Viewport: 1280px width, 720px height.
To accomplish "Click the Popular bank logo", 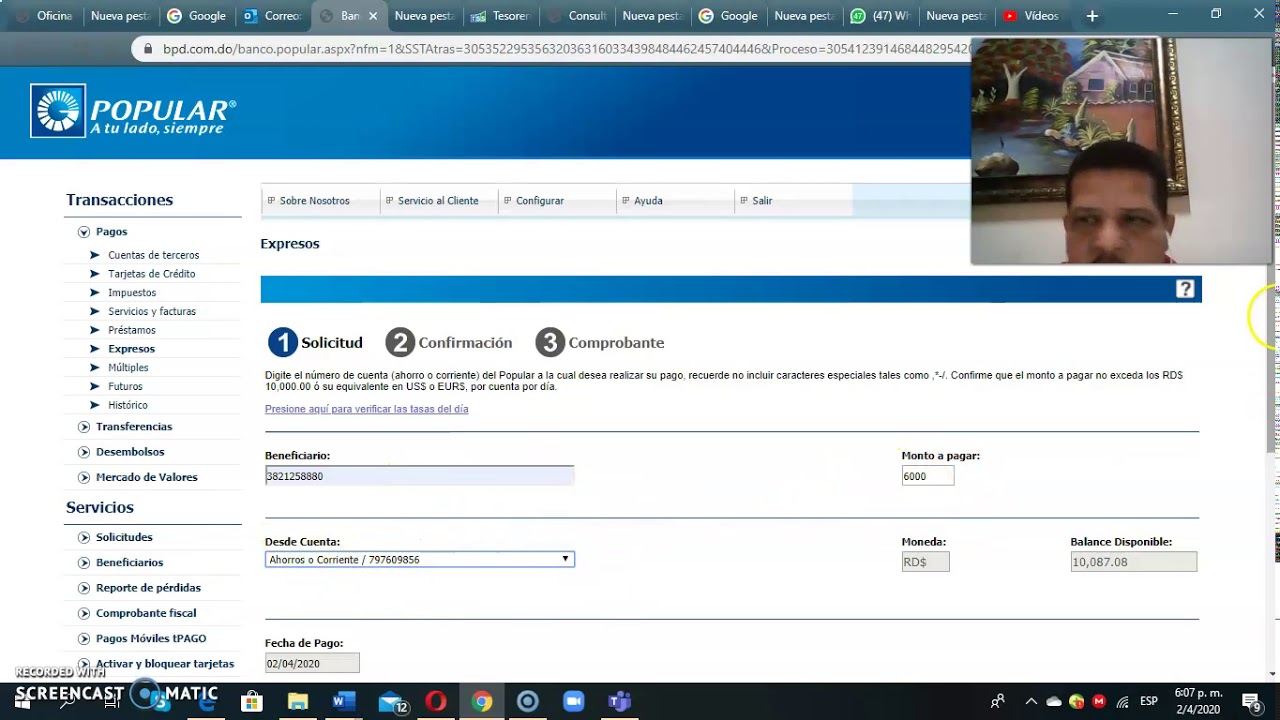I will click(134, 110).
